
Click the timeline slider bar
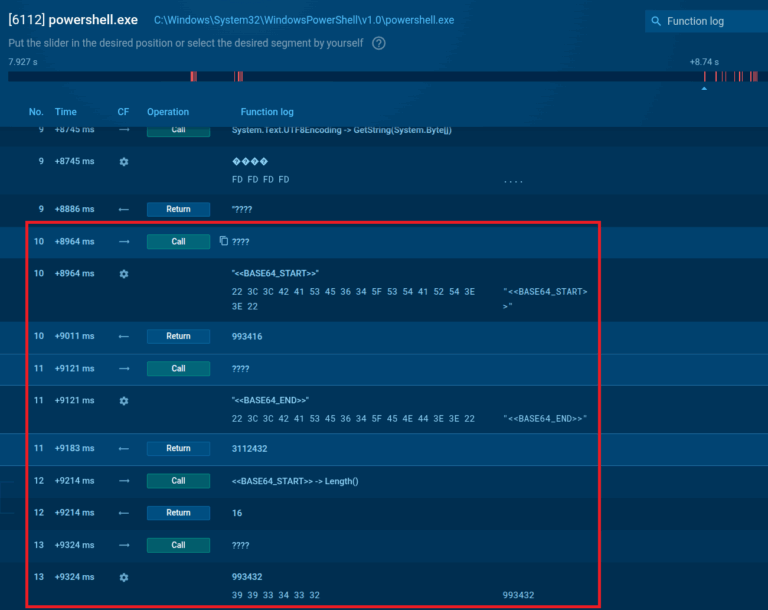point(380,77)
